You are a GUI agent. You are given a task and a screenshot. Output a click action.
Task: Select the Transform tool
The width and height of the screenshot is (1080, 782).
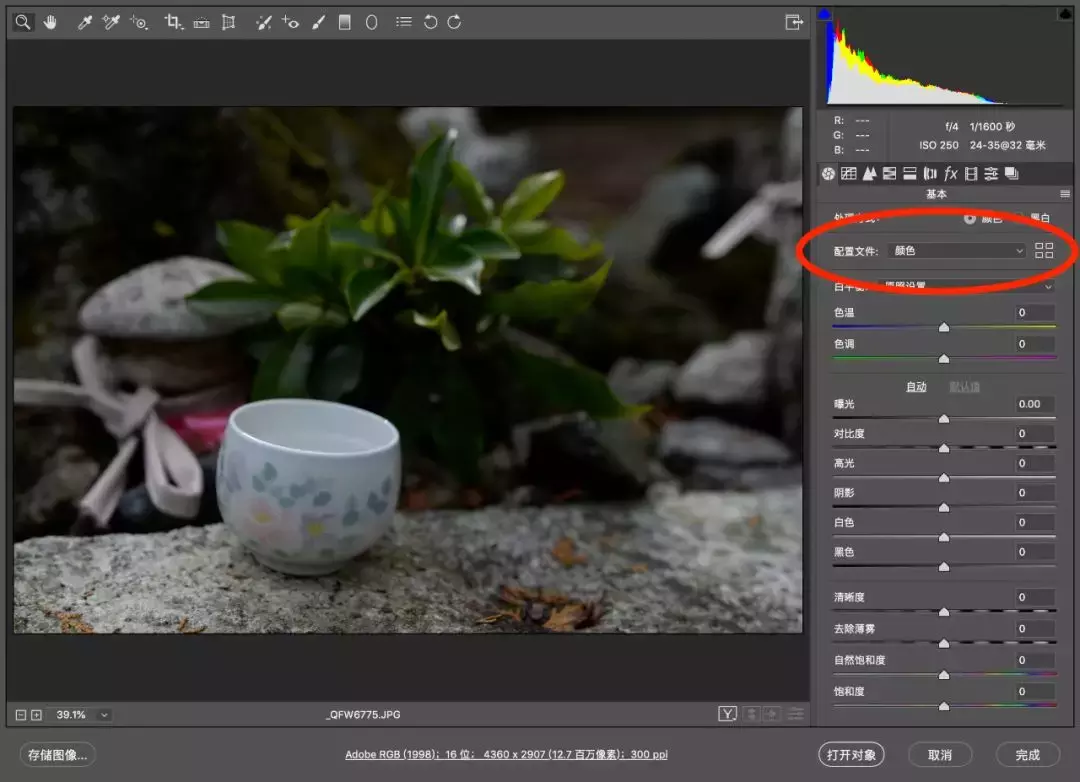[x=229, y=22]
